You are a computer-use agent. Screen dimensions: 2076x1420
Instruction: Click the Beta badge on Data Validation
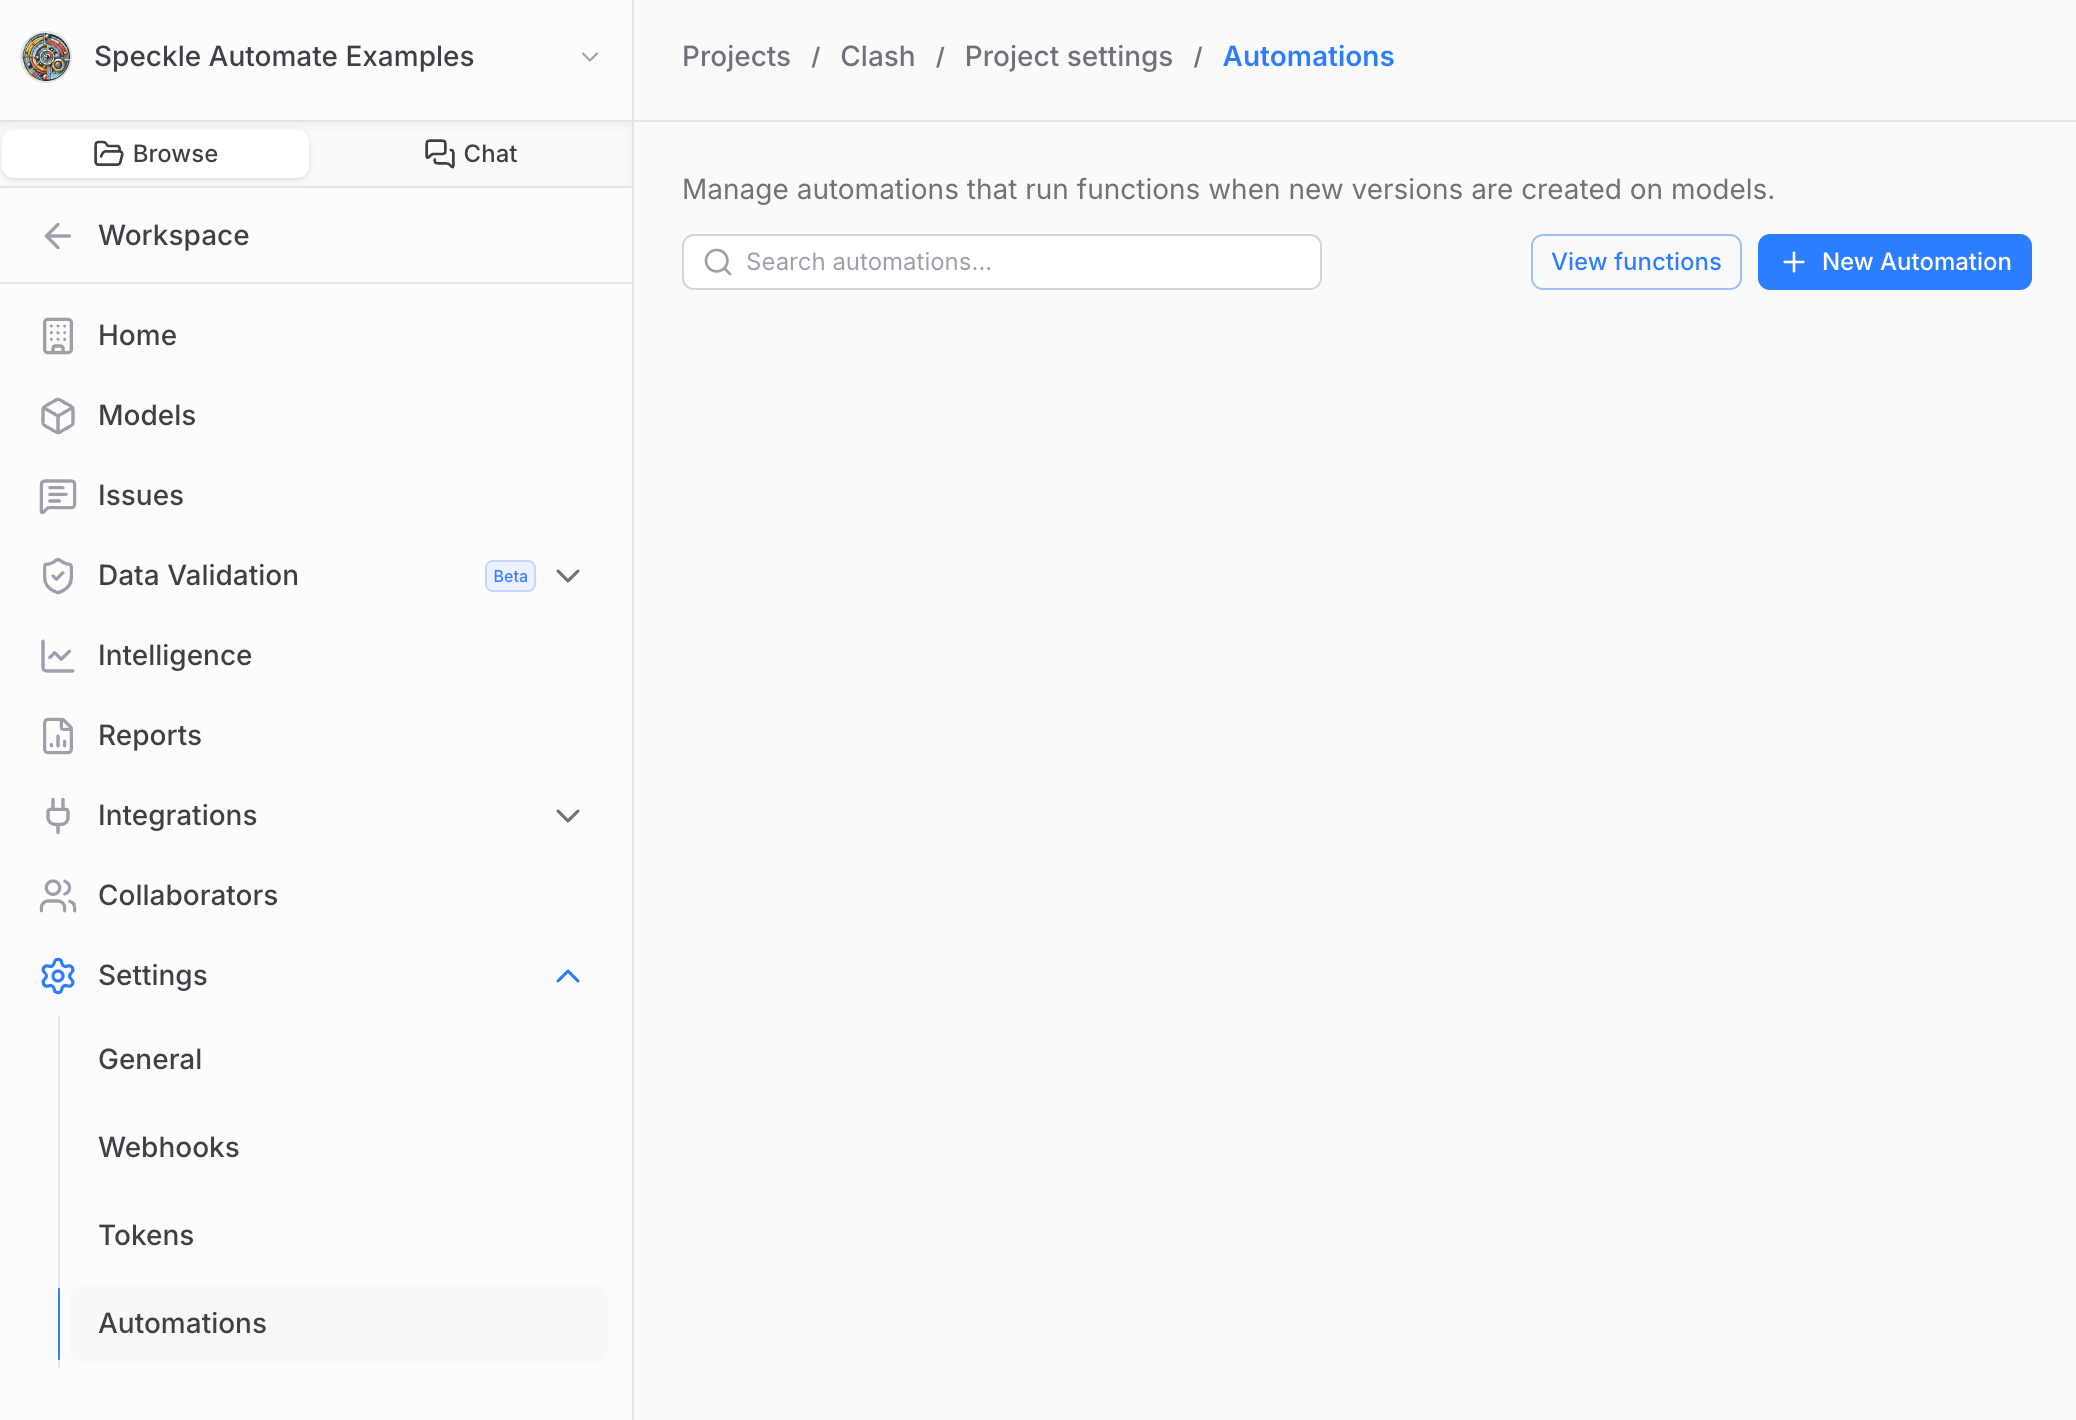pos(510,576)
